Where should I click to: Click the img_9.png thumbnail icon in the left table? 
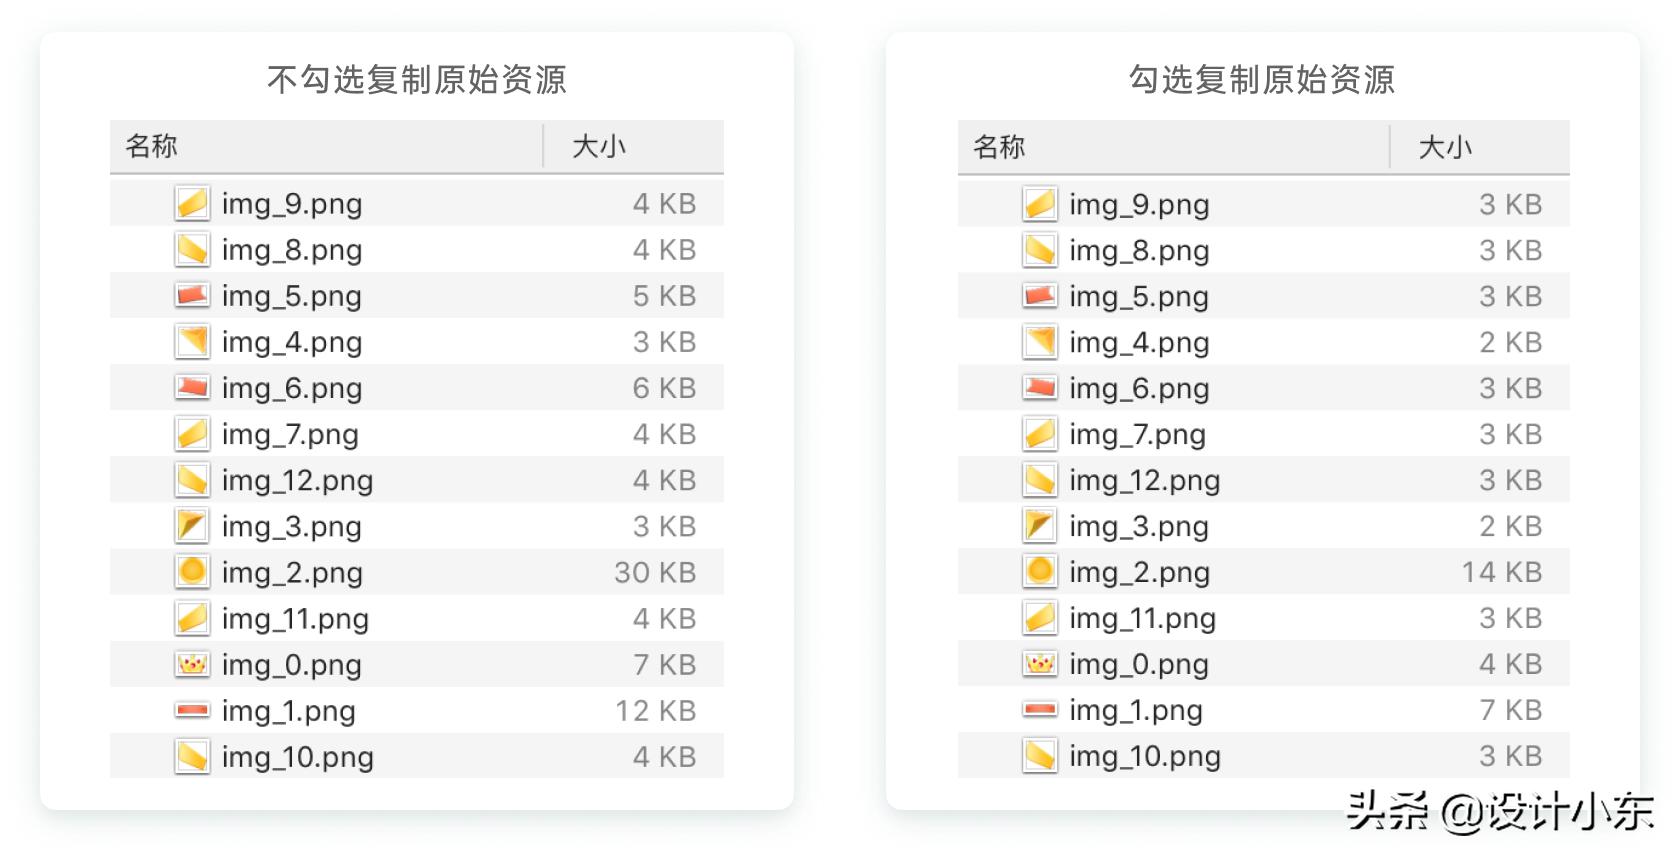(194, 203)
